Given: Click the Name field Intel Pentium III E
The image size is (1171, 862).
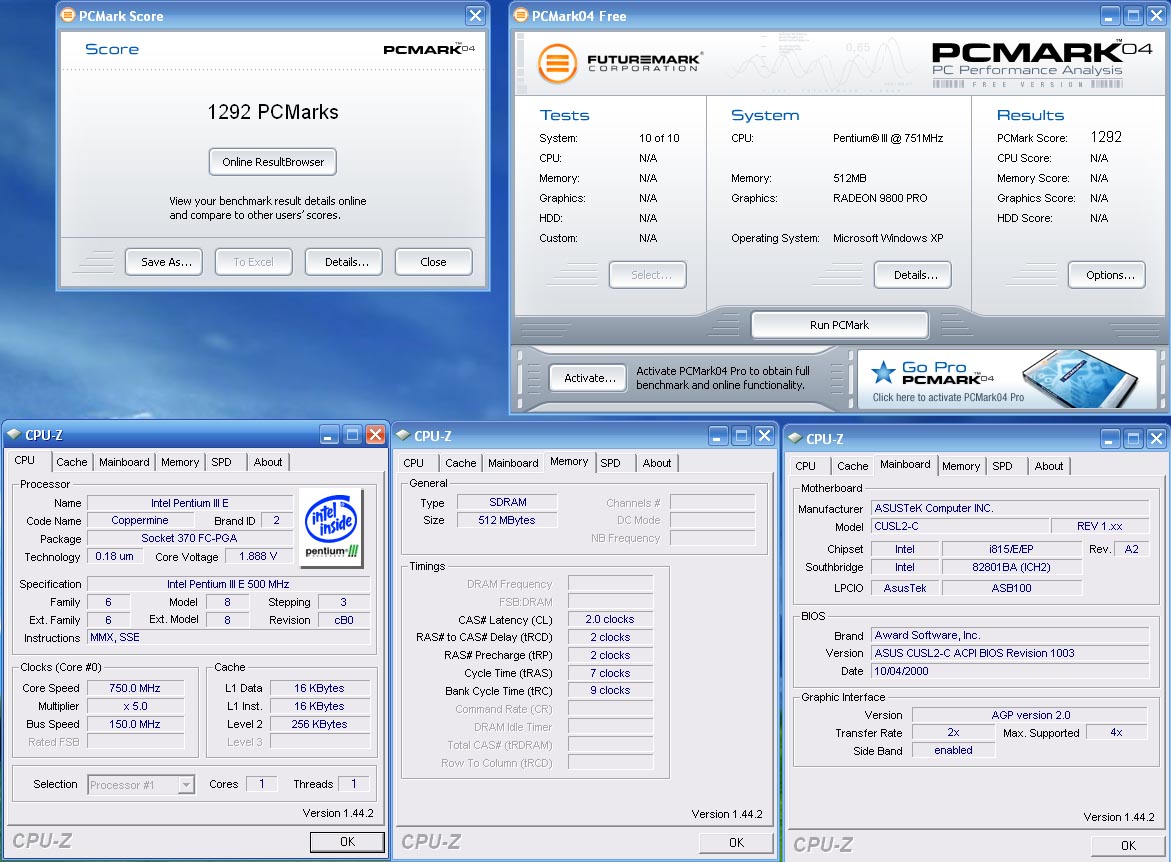Looking at the screenshot, I should 190,503.
